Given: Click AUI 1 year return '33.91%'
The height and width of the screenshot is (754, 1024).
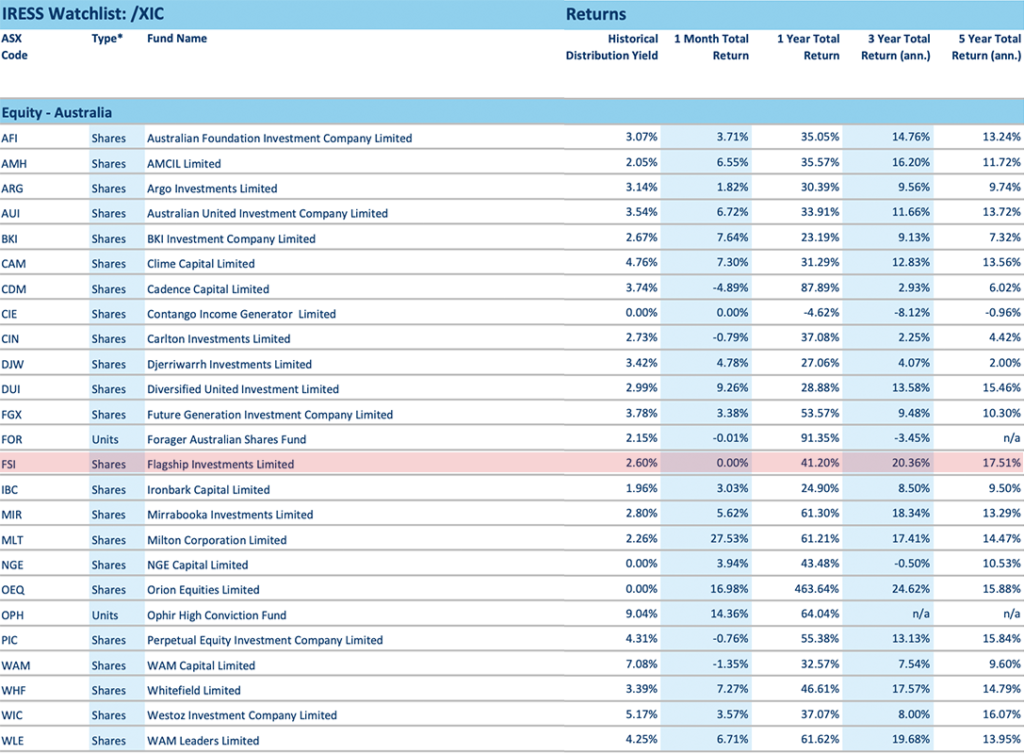Looking at the screenshot, I should pos(820,212).
